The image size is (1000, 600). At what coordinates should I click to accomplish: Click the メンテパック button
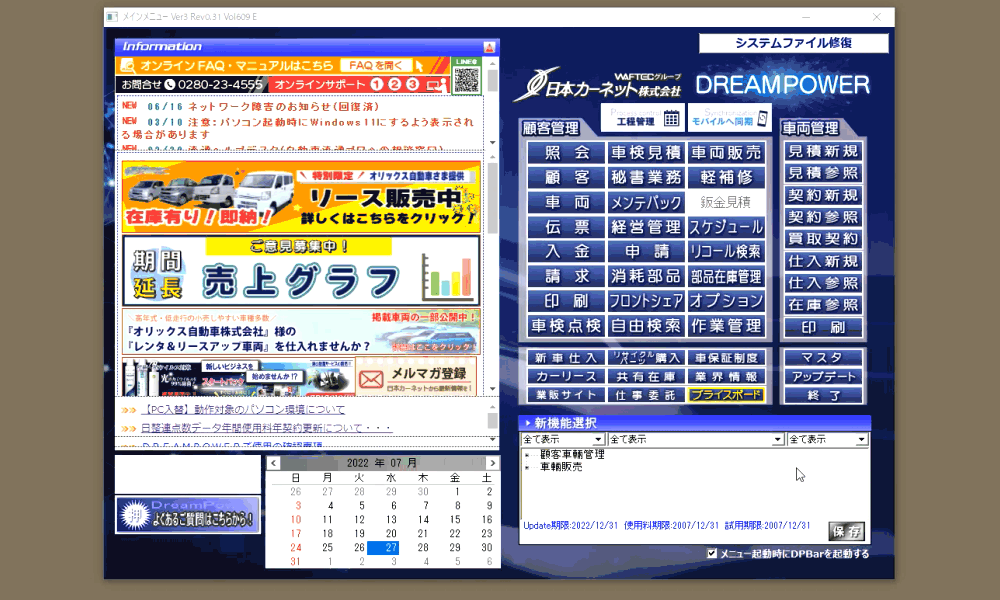(x=646, y=202)
